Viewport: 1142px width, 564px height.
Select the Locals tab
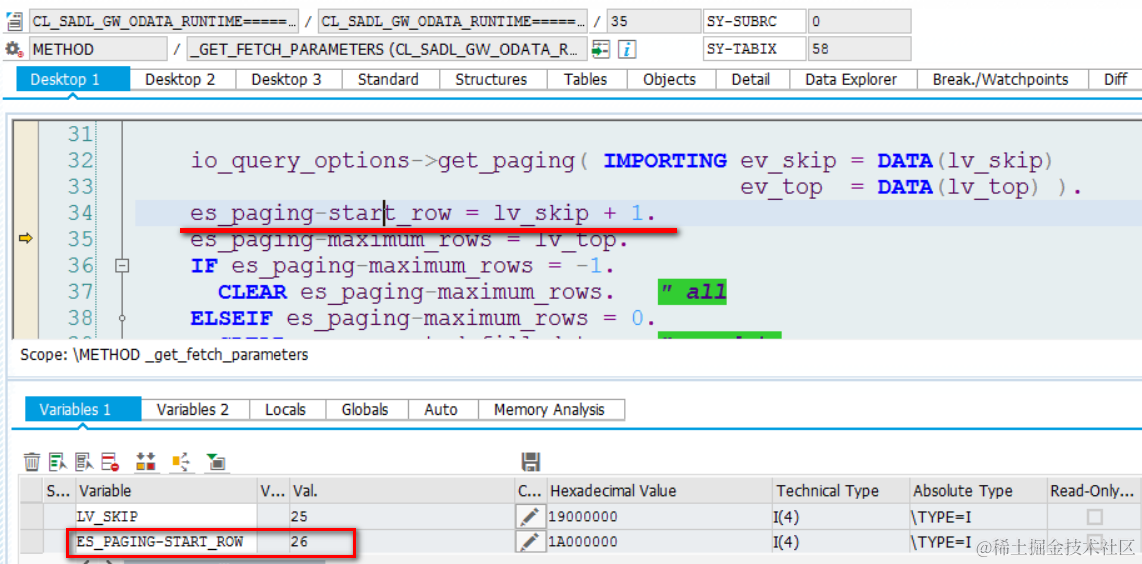(286, 410)
